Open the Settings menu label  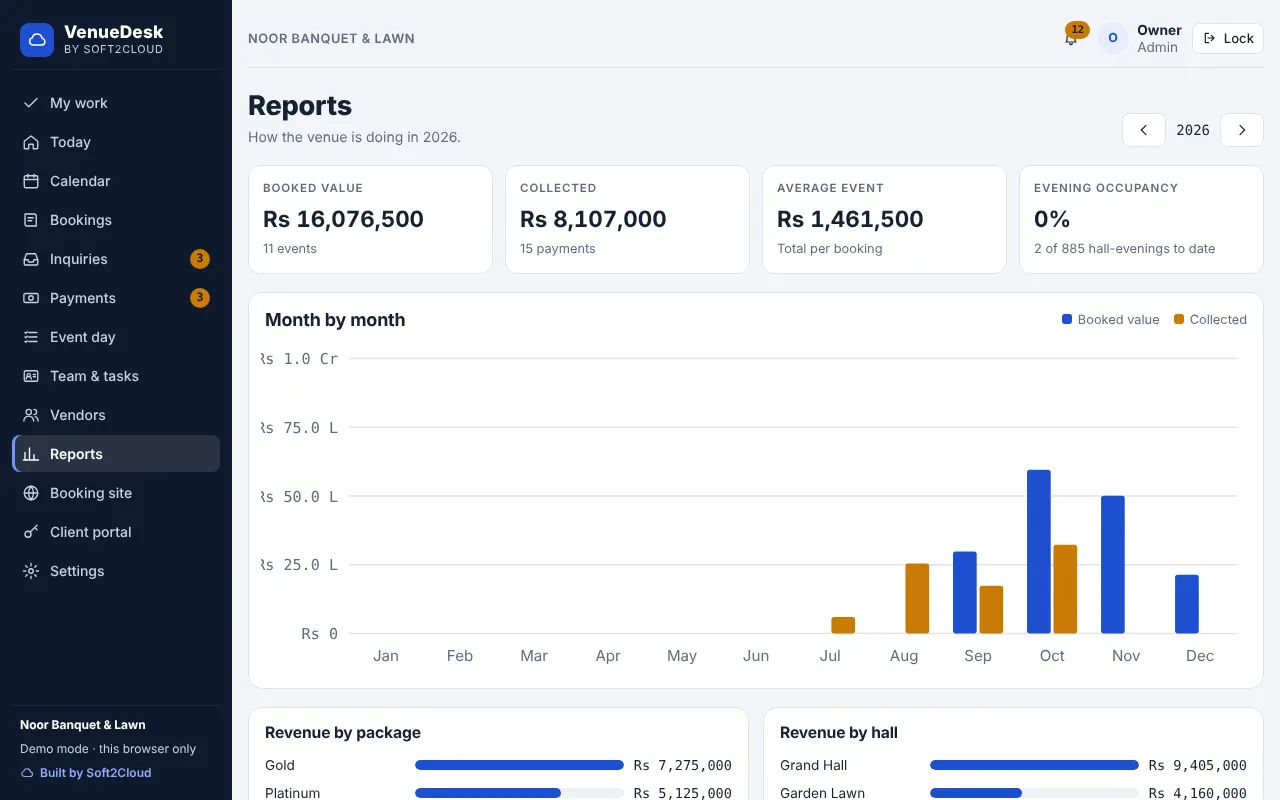(77, 571)
